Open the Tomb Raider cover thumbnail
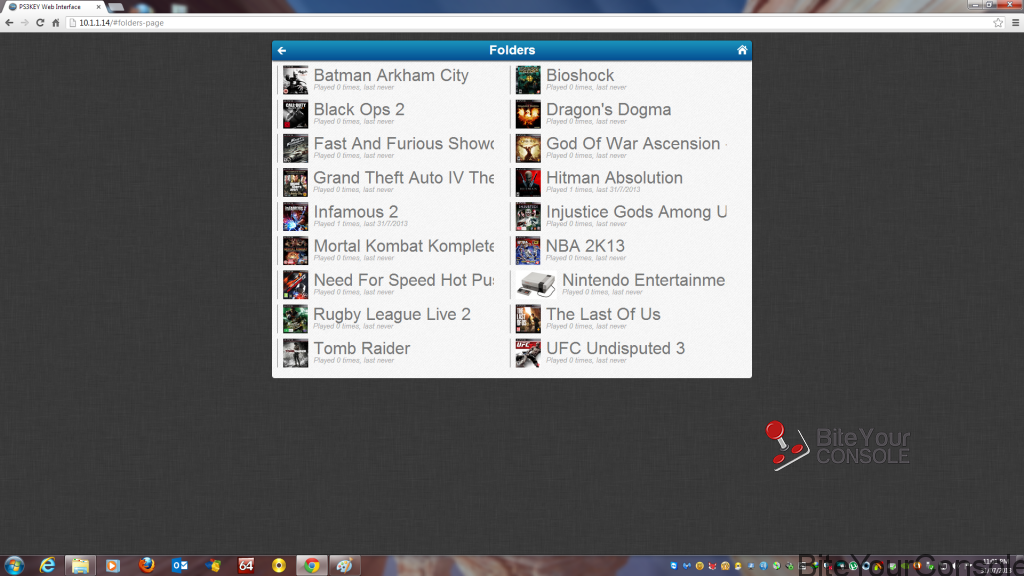The width and height of the screenshot is (1024, 576). (x=295, y=353)
